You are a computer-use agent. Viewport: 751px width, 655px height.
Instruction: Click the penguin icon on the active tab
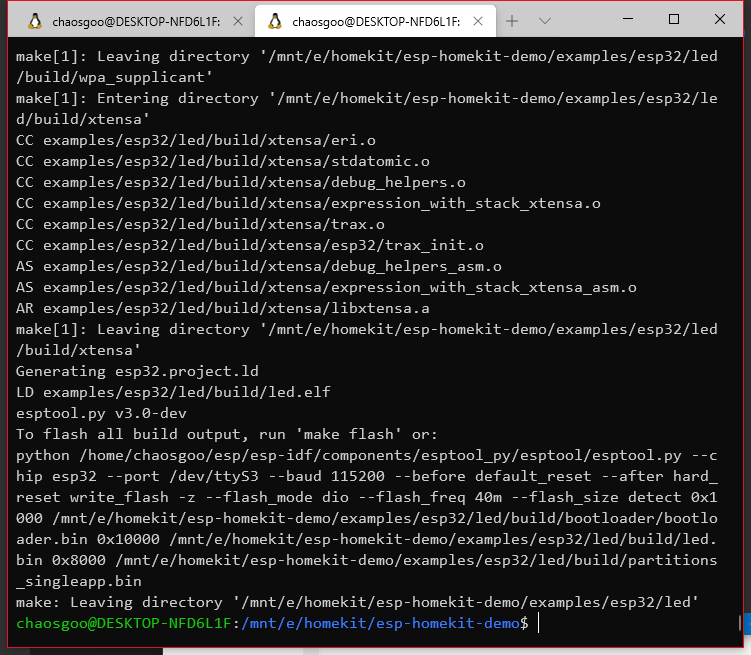pos(275,20)
